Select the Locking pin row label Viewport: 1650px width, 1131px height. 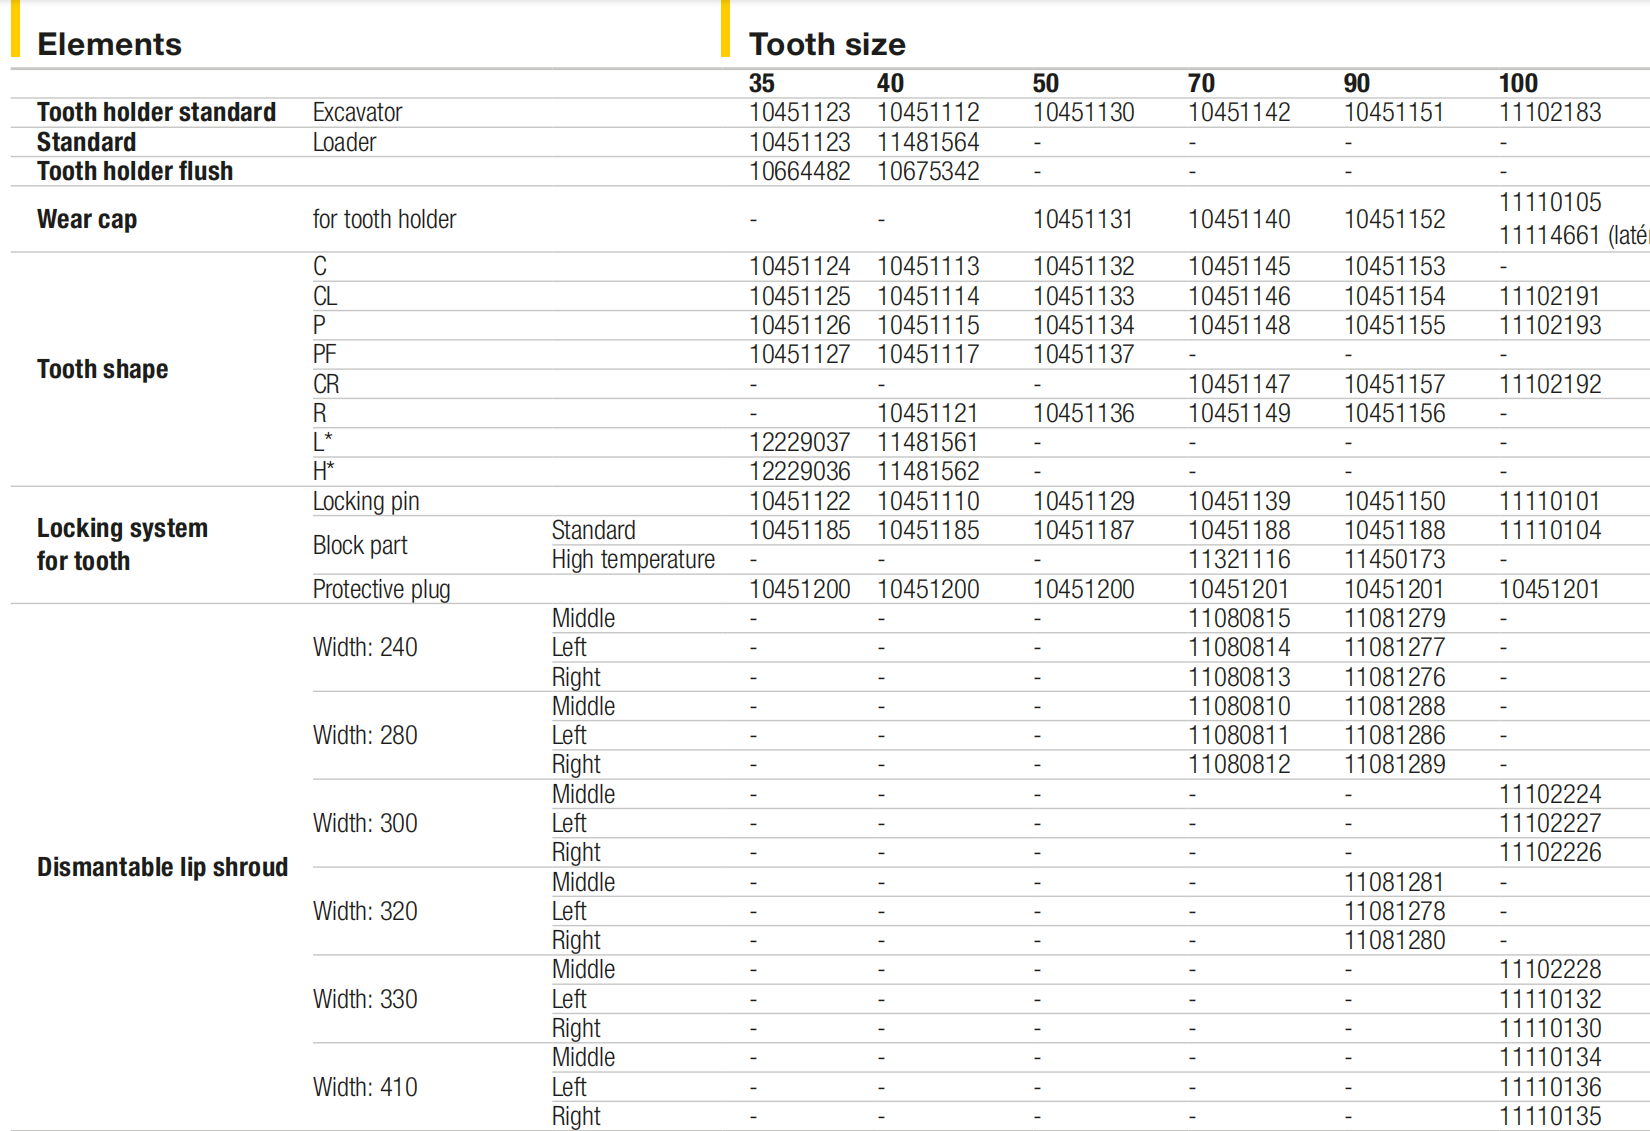pos(365,501)
